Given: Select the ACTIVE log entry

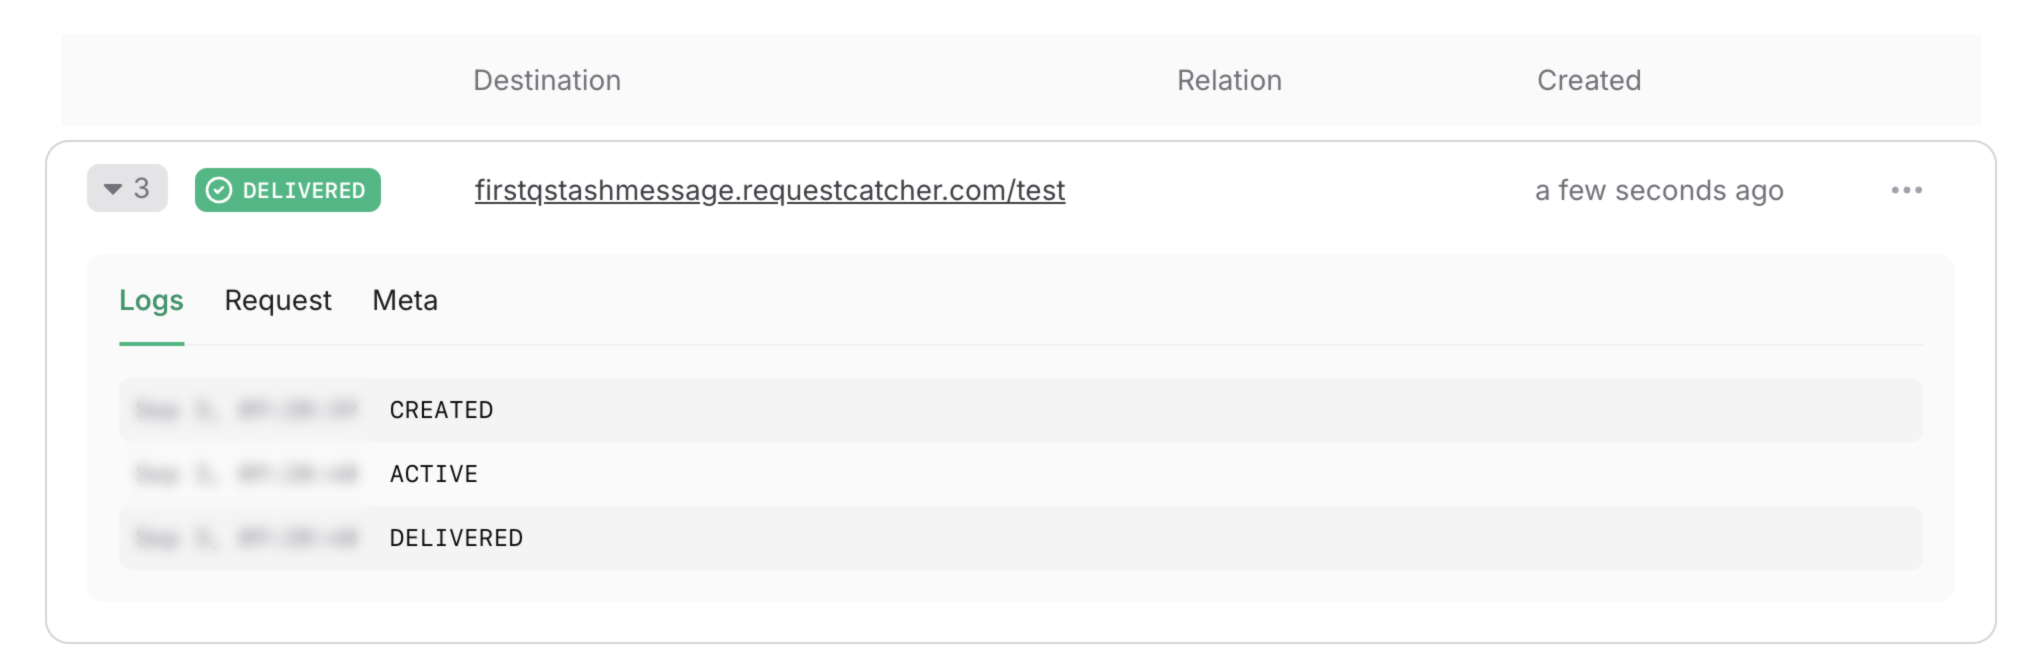Looking at the screenshot, I should pyautogui.click(x=1020, y=474).
